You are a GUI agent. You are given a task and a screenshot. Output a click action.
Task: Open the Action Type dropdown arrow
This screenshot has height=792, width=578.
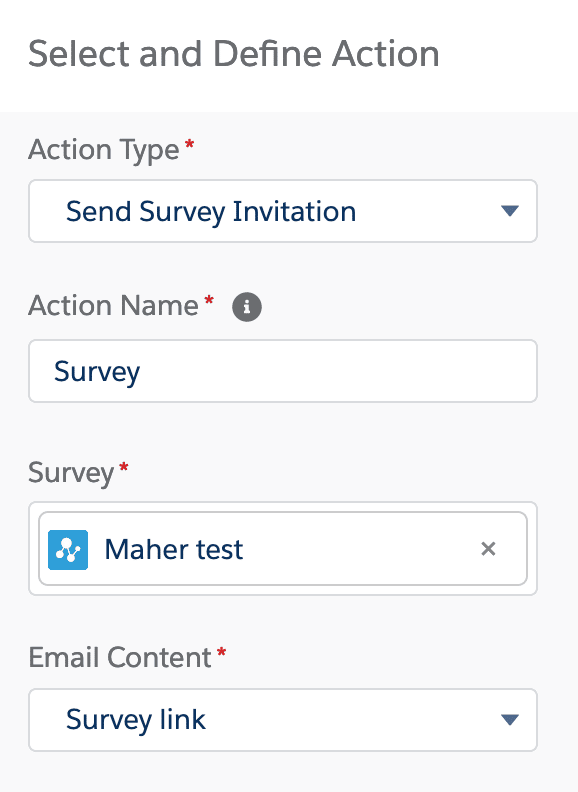[x=510, y=211]
